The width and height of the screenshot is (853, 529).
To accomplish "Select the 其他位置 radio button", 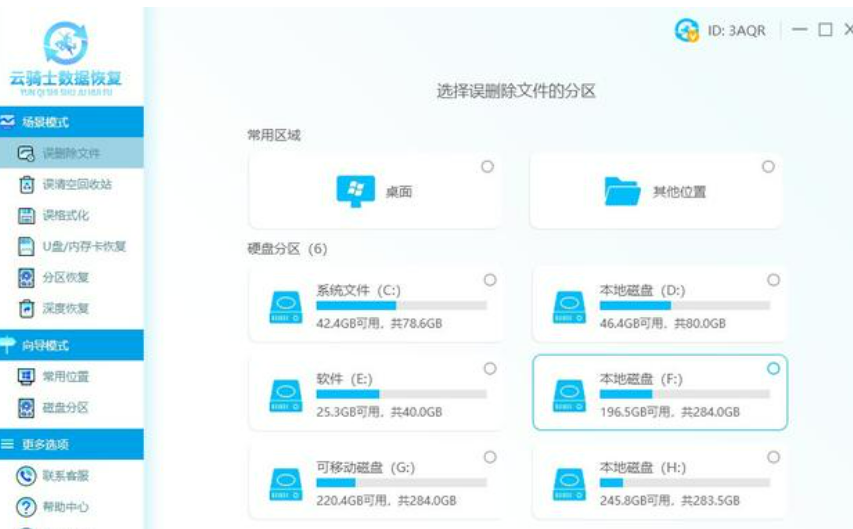I will (768, 167).
